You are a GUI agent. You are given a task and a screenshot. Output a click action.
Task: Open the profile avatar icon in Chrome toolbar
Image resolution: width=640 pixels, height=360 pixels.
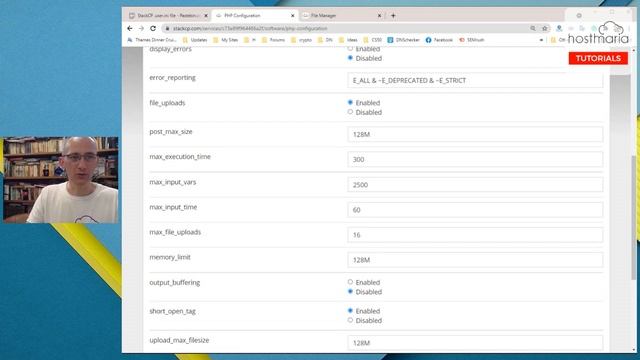[559, 29]
